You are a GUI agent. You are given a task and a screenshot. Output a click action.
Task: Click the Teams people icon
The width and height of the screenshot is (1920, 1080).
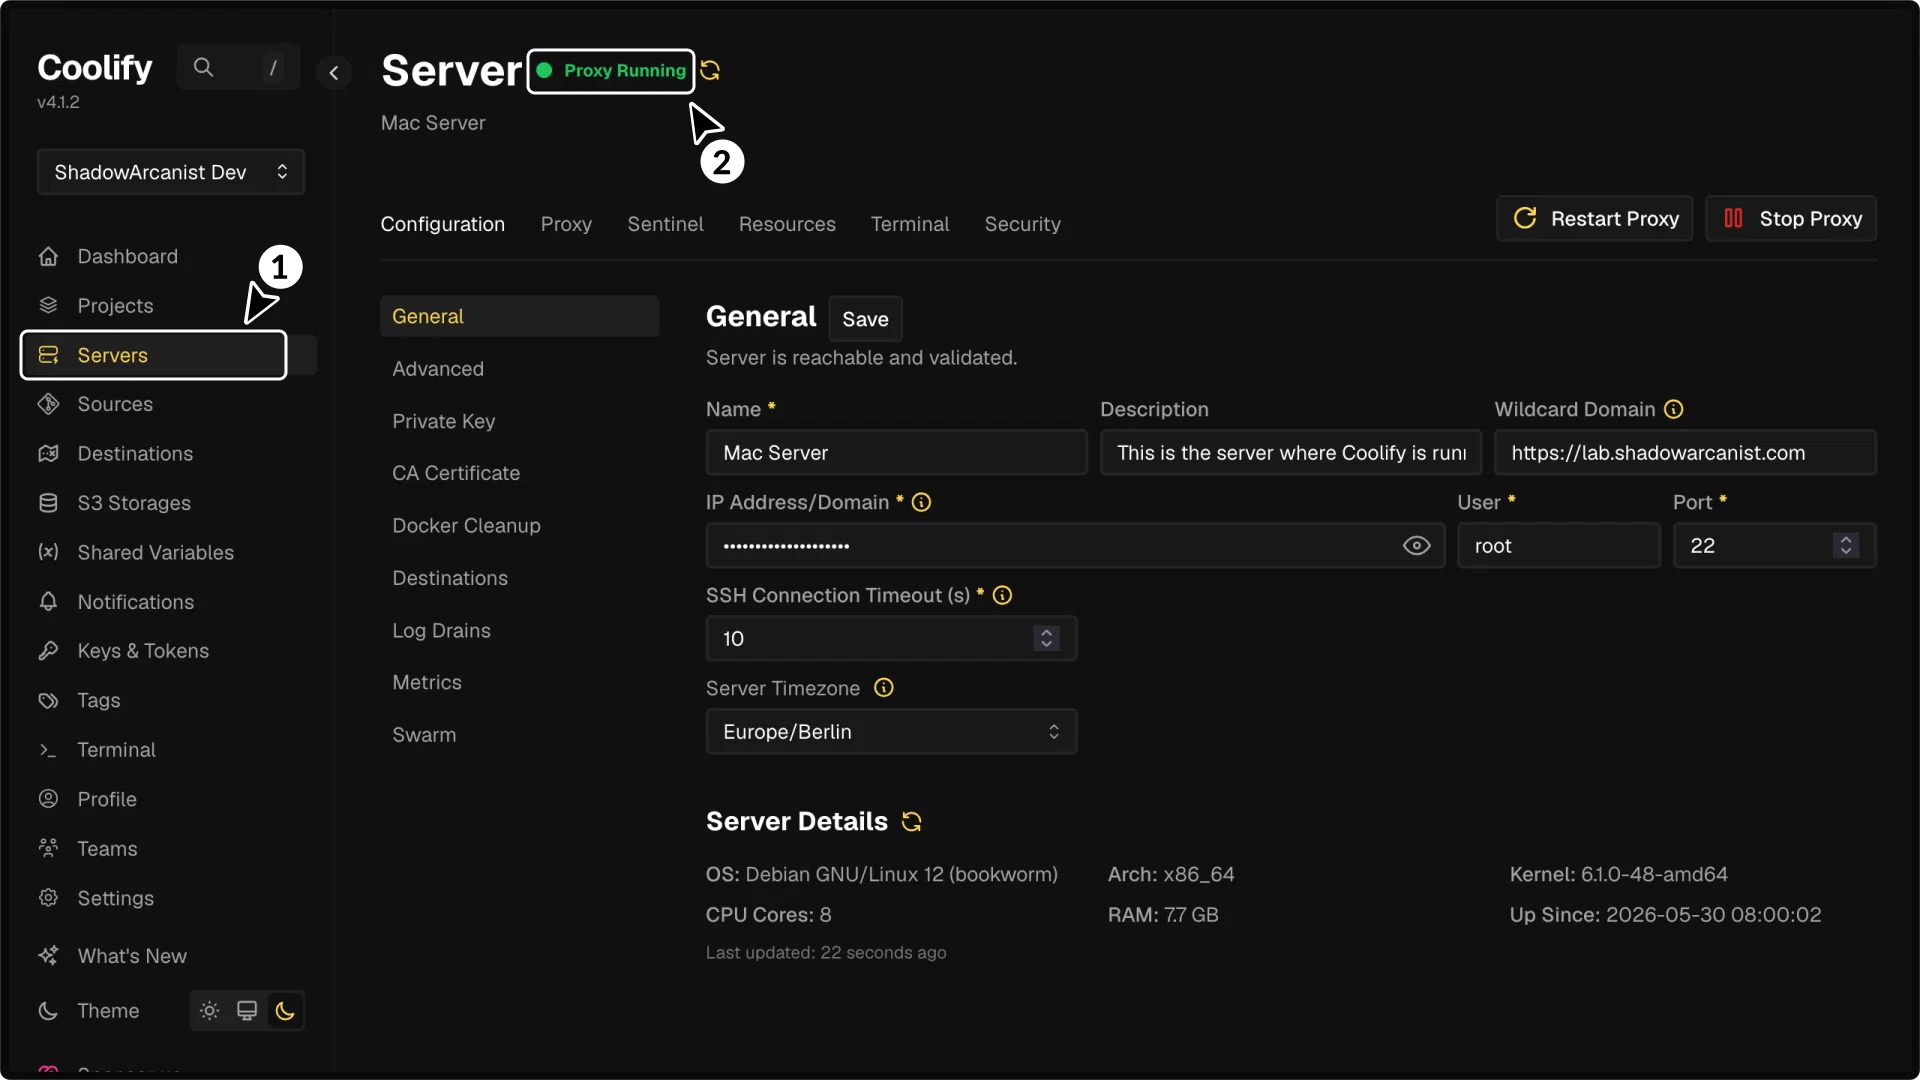pos(48,848)
